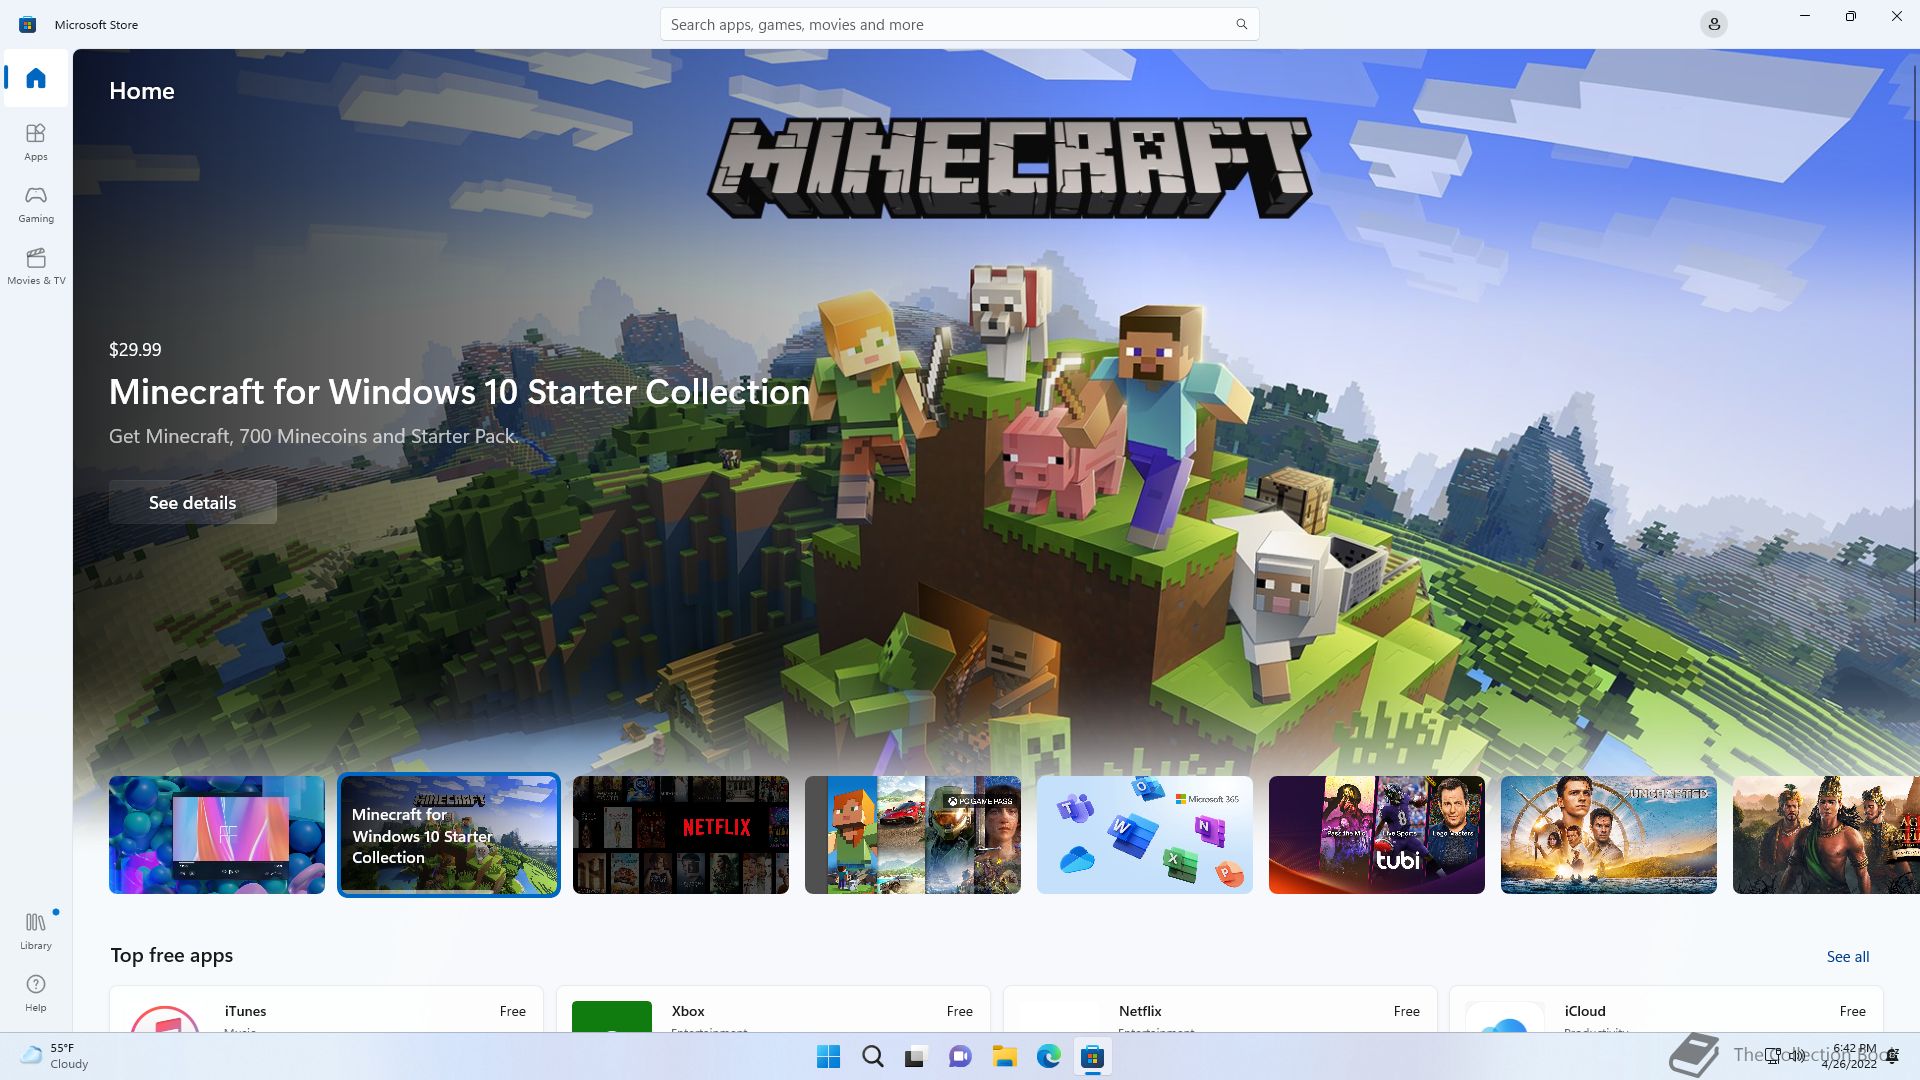Click See details for Minecraft
The width and height of the screenshot is (1920, 1080).
[192, 502]
